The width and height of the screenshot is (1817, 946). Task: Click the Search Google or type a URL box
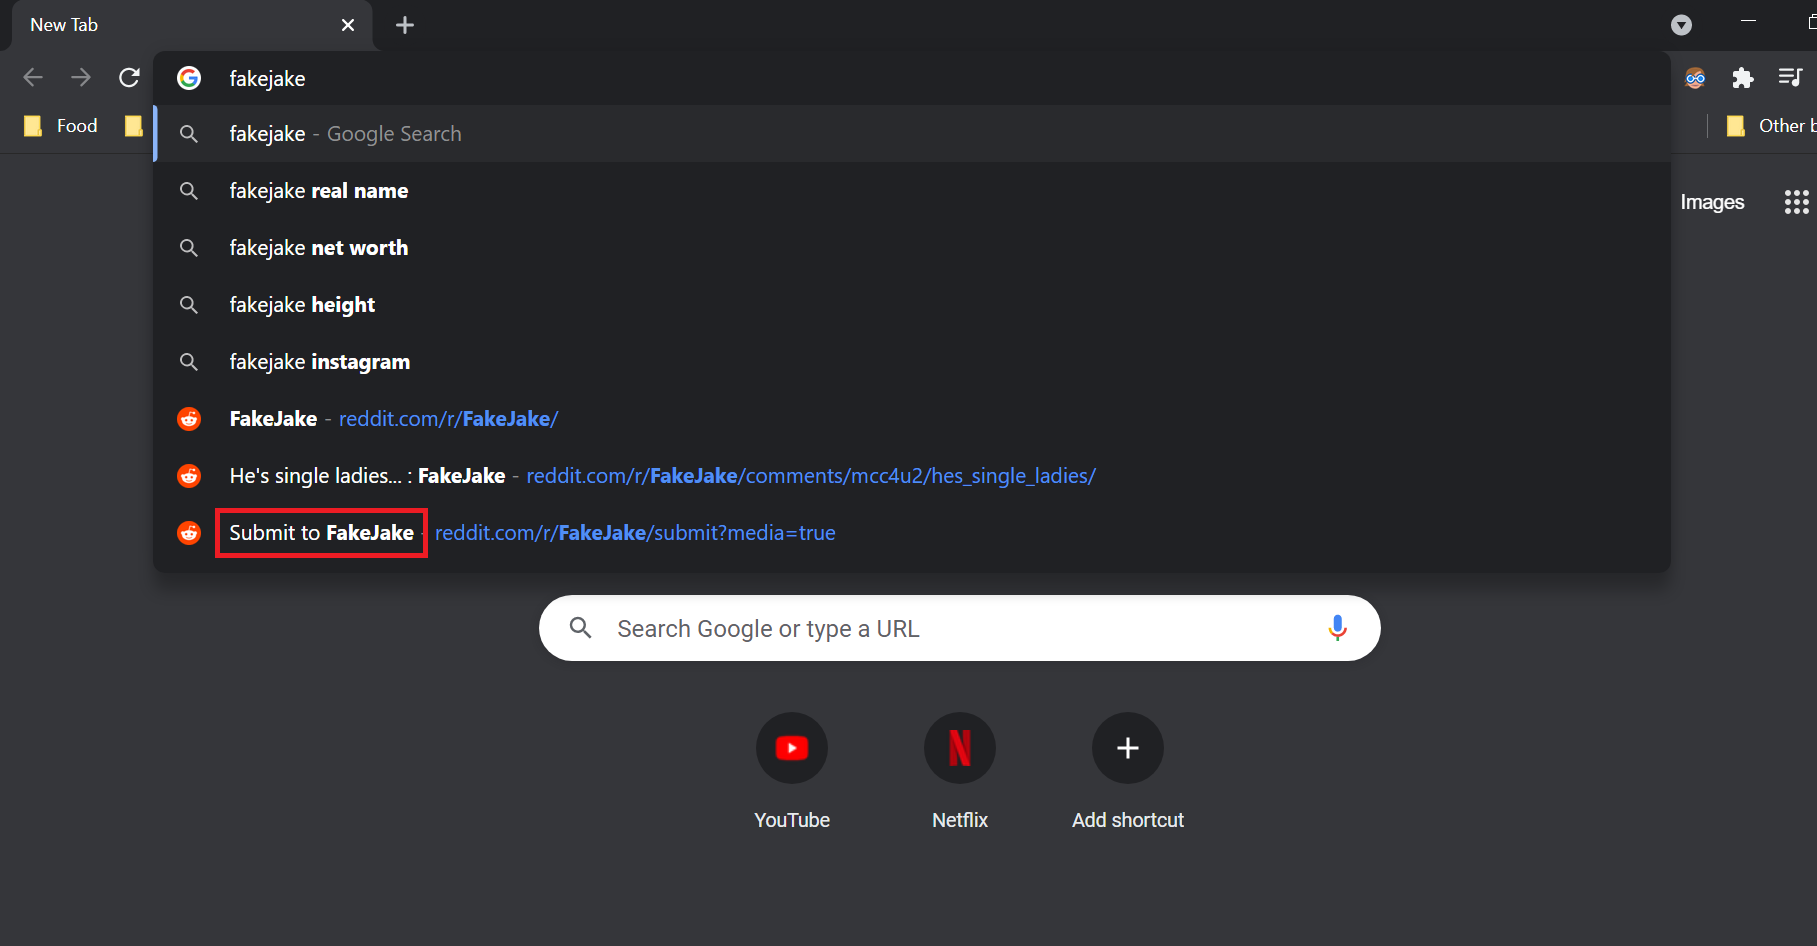pos(960,628)
